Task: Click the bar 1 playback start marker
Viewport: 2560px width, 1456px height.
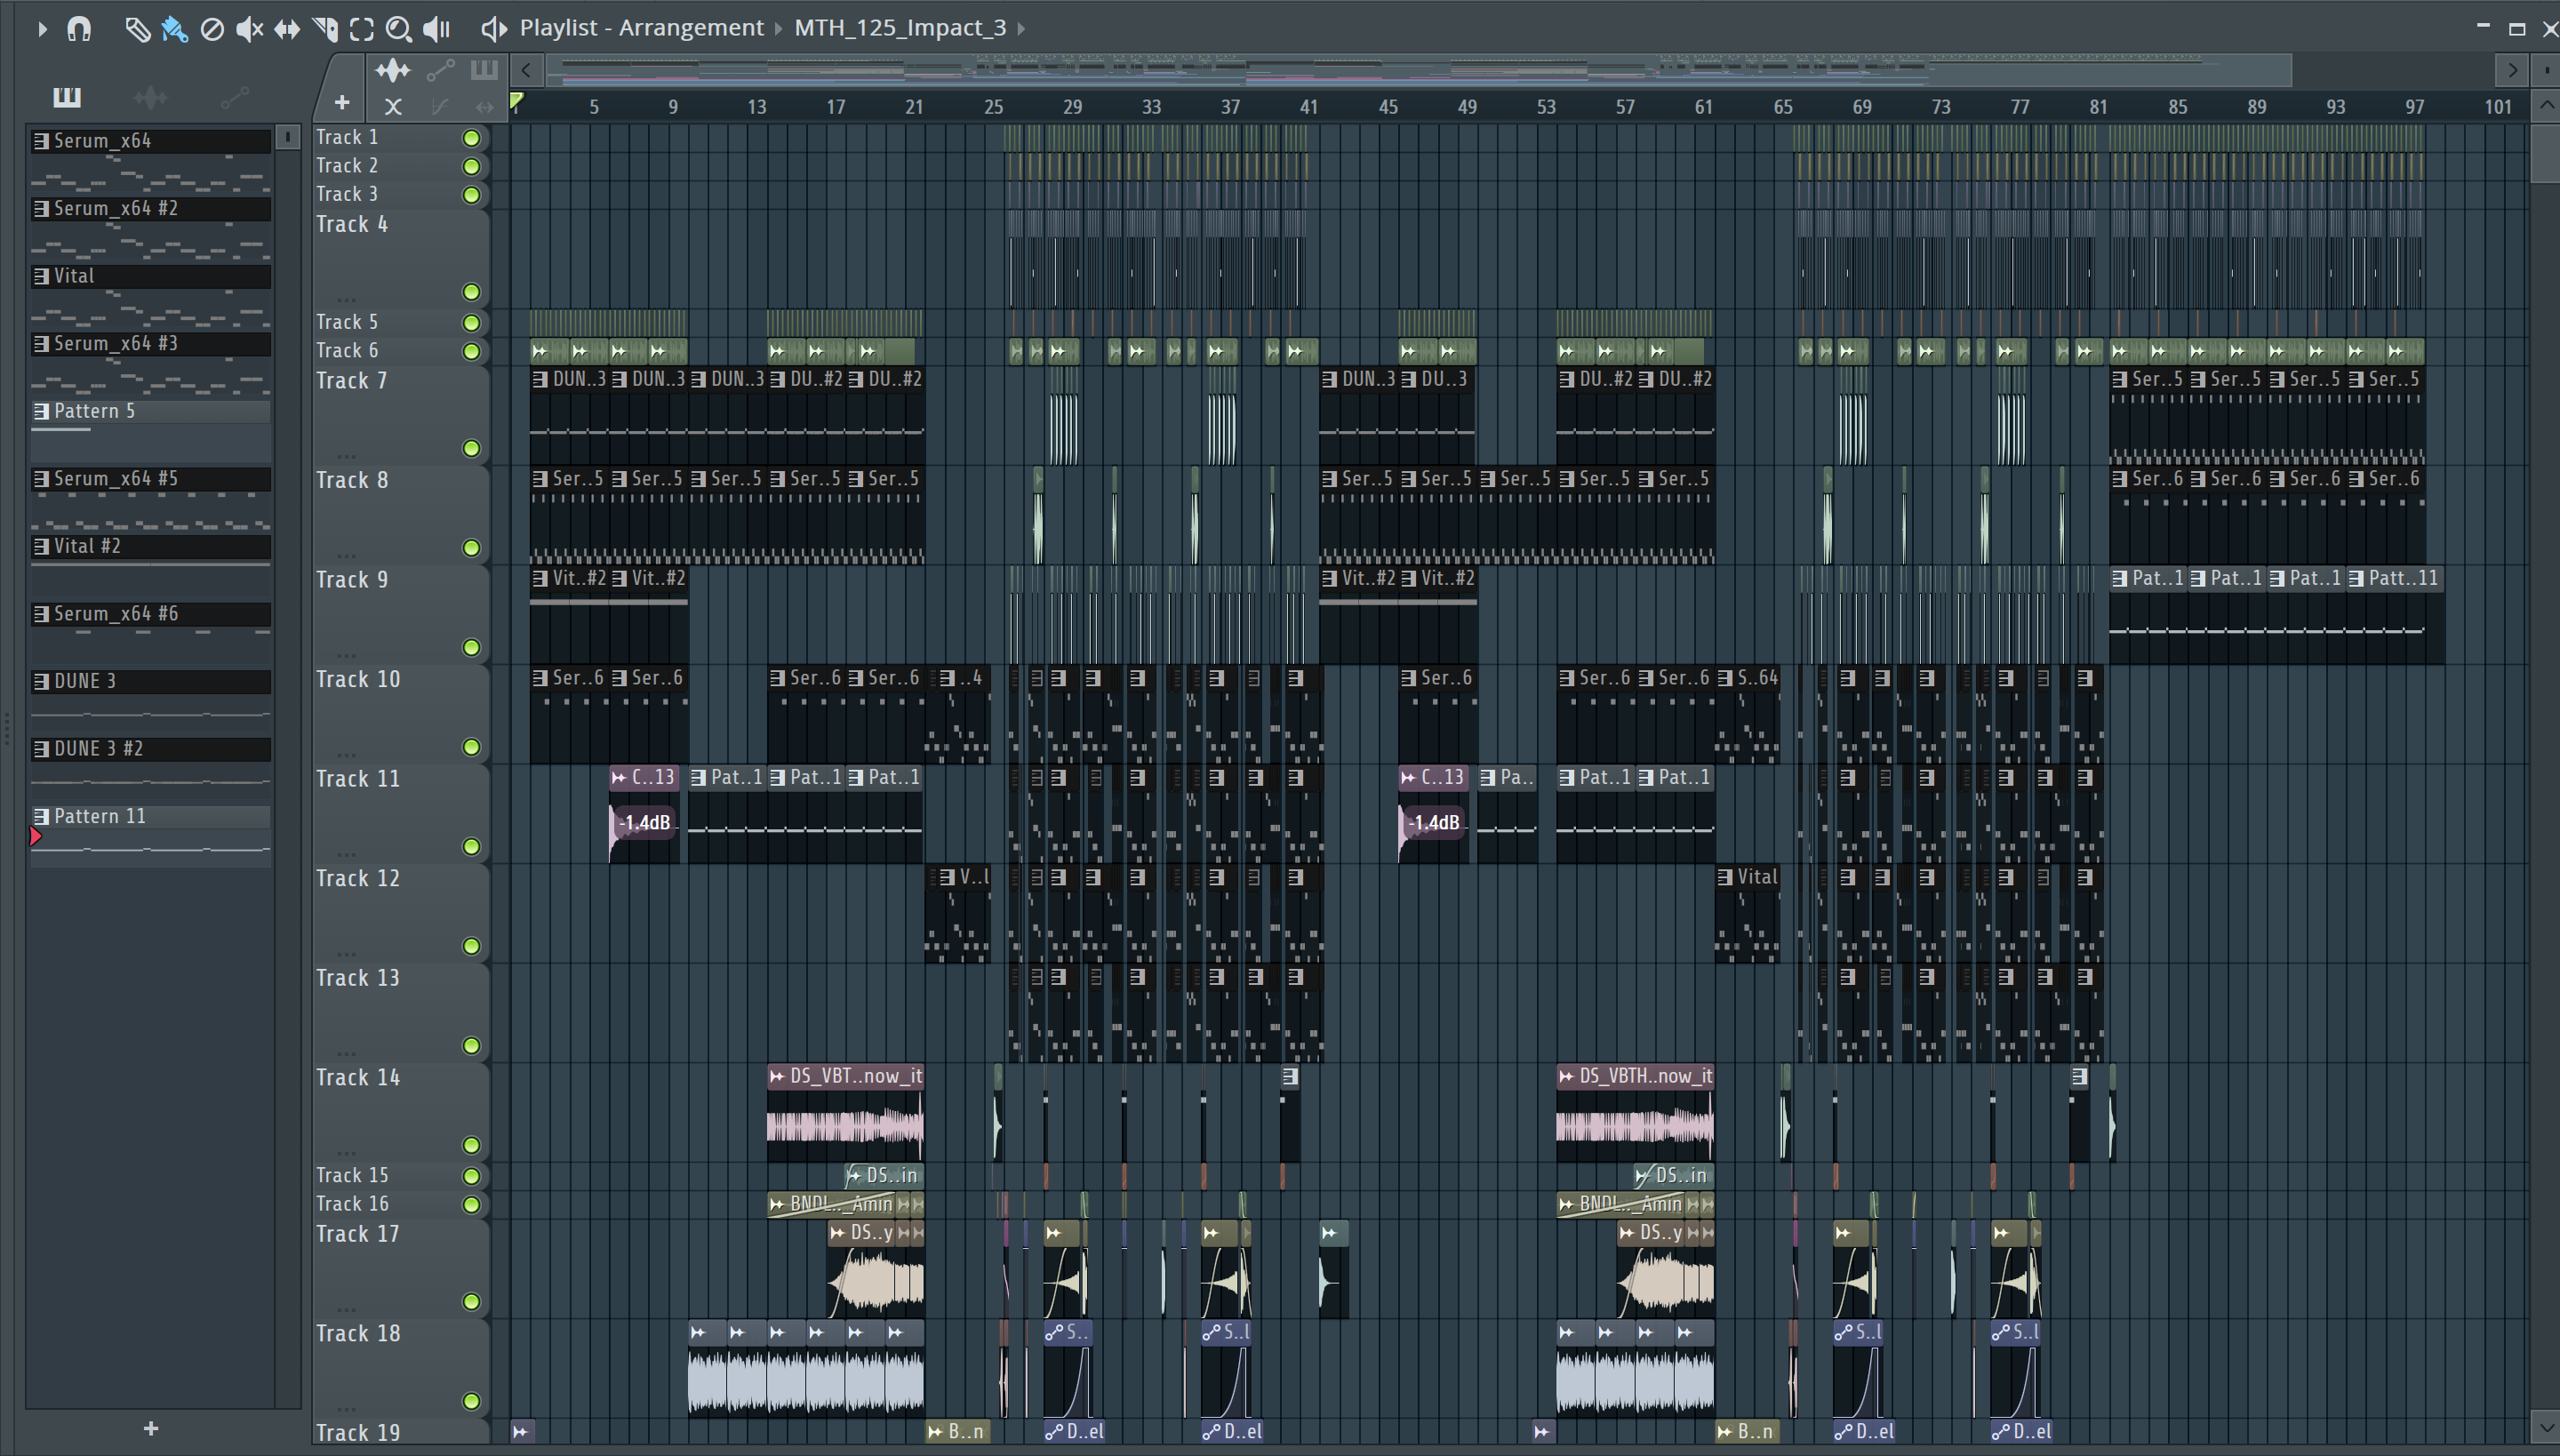Action: coord(516,101)
